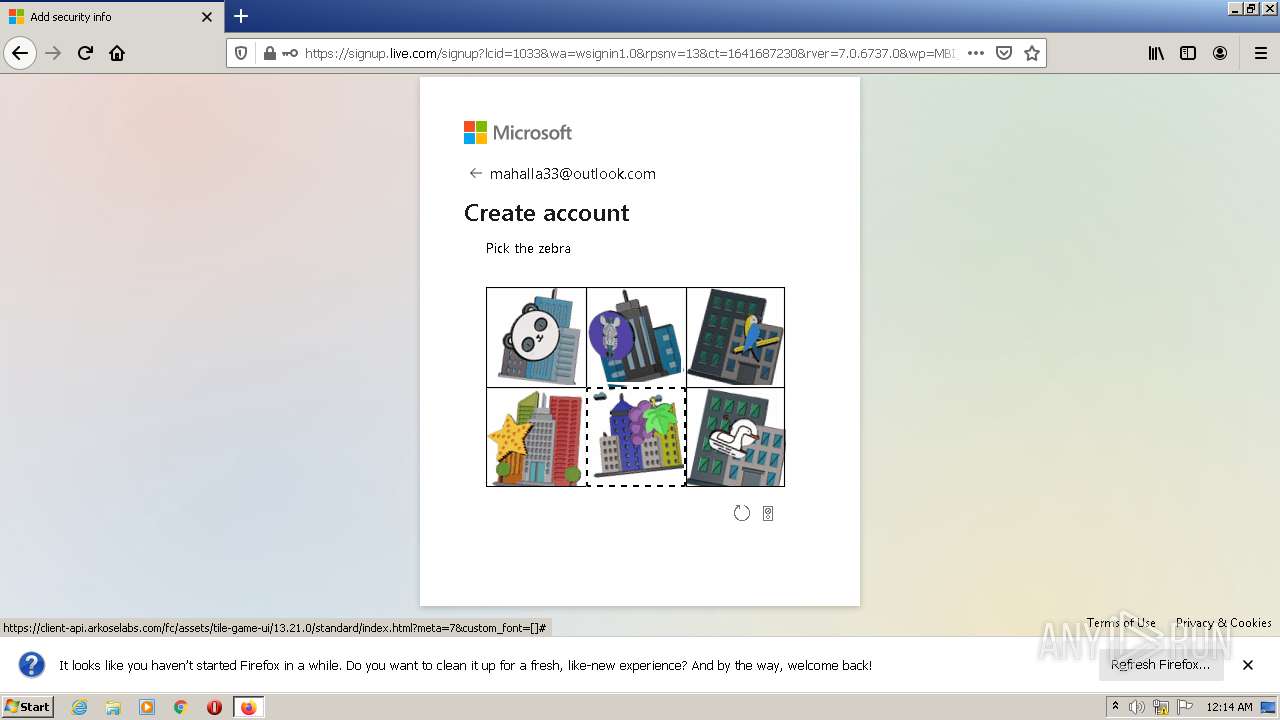Launch Chrome from the taskbar
Viewport: 1280px width, 720px height.
coord(181,707)
